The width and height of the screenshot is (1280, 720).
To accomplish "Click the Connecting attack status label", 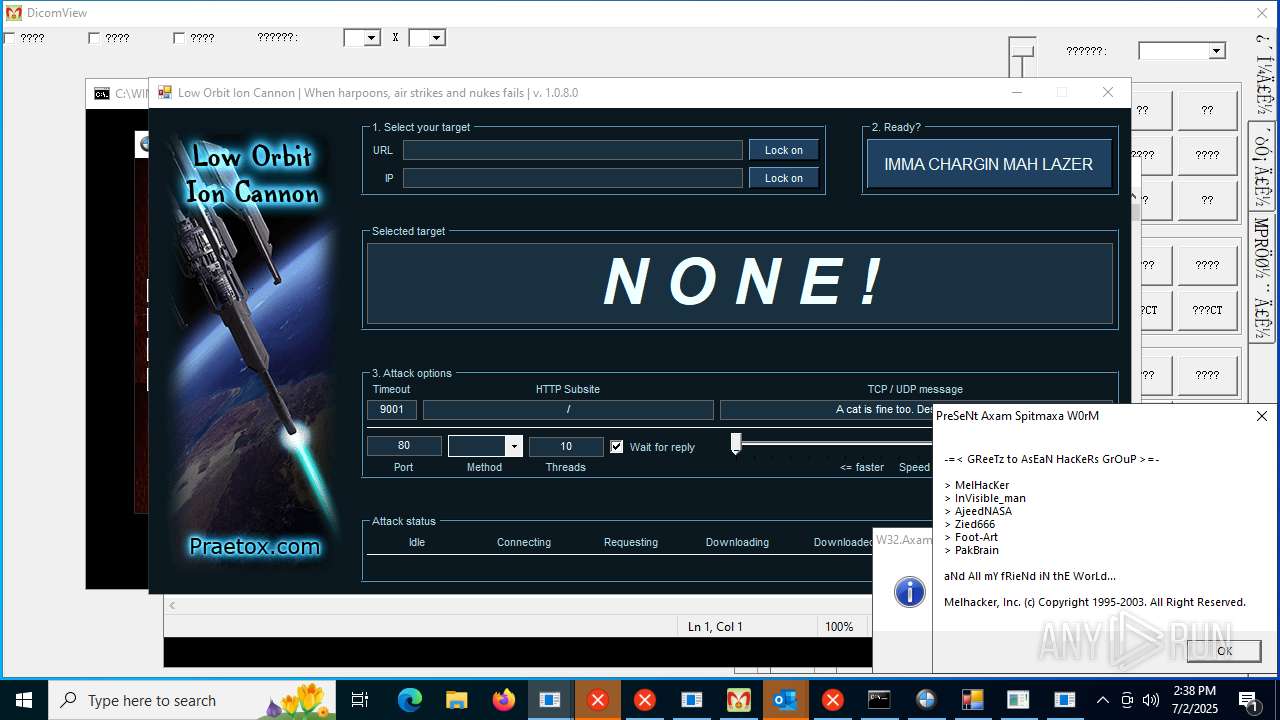I will click(524, 542).
